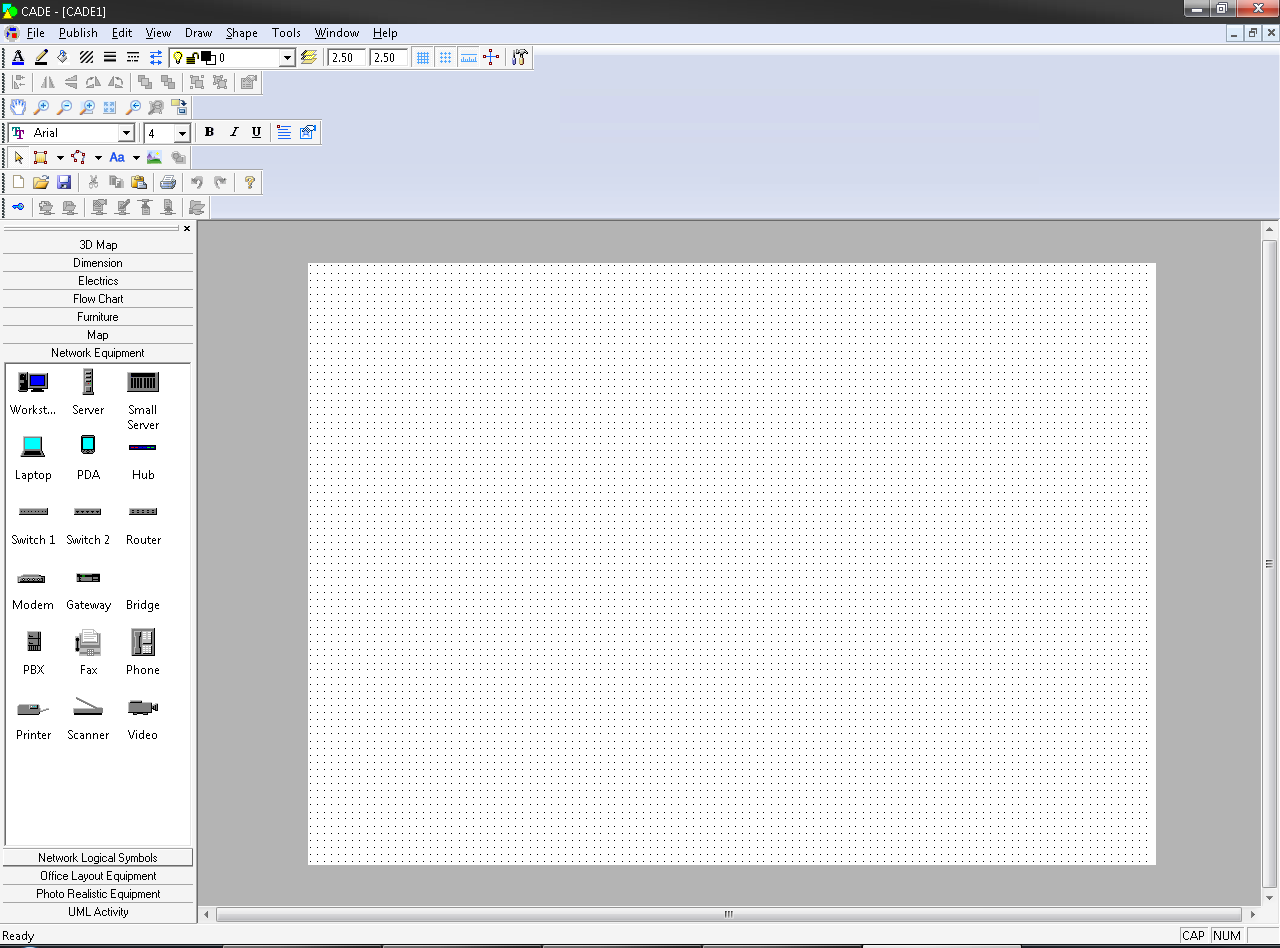Open the Network Logical Symbols category
Screen dimensions: 1280x948
pos(98,858)
